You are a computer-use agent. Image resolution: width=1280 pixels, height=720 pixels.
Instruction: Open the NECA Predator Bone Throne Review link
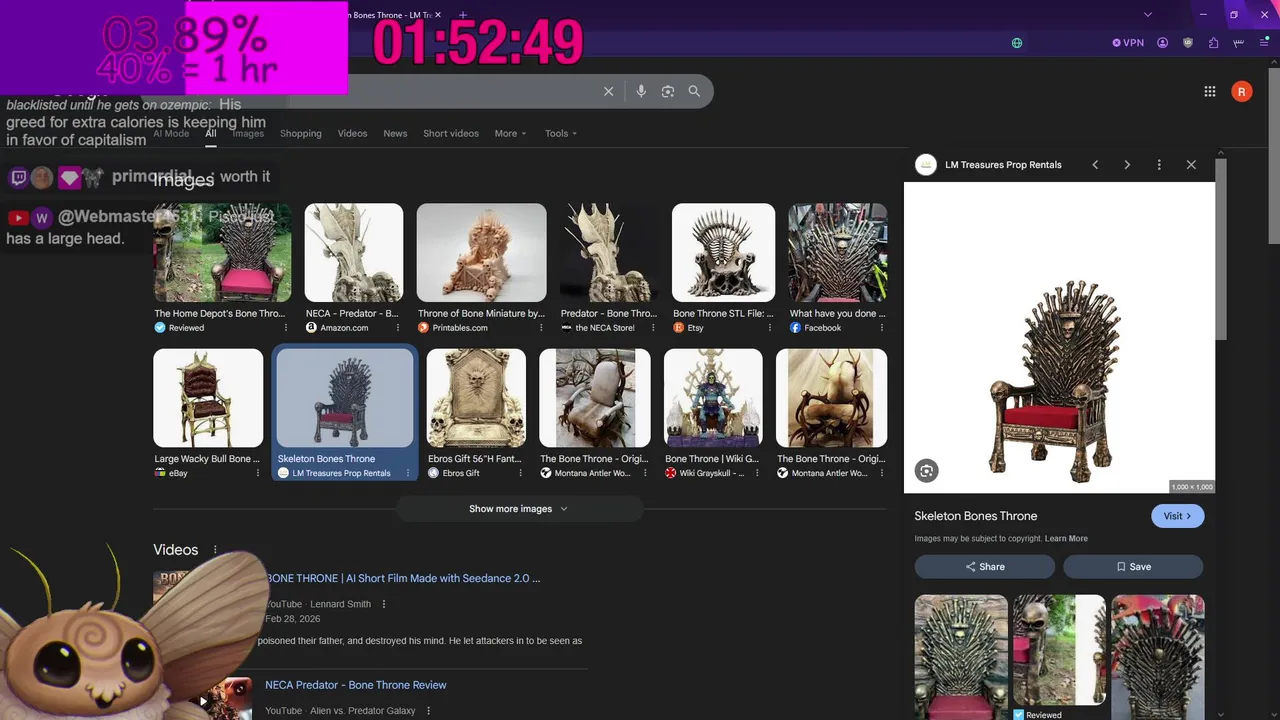coord(356,685)
